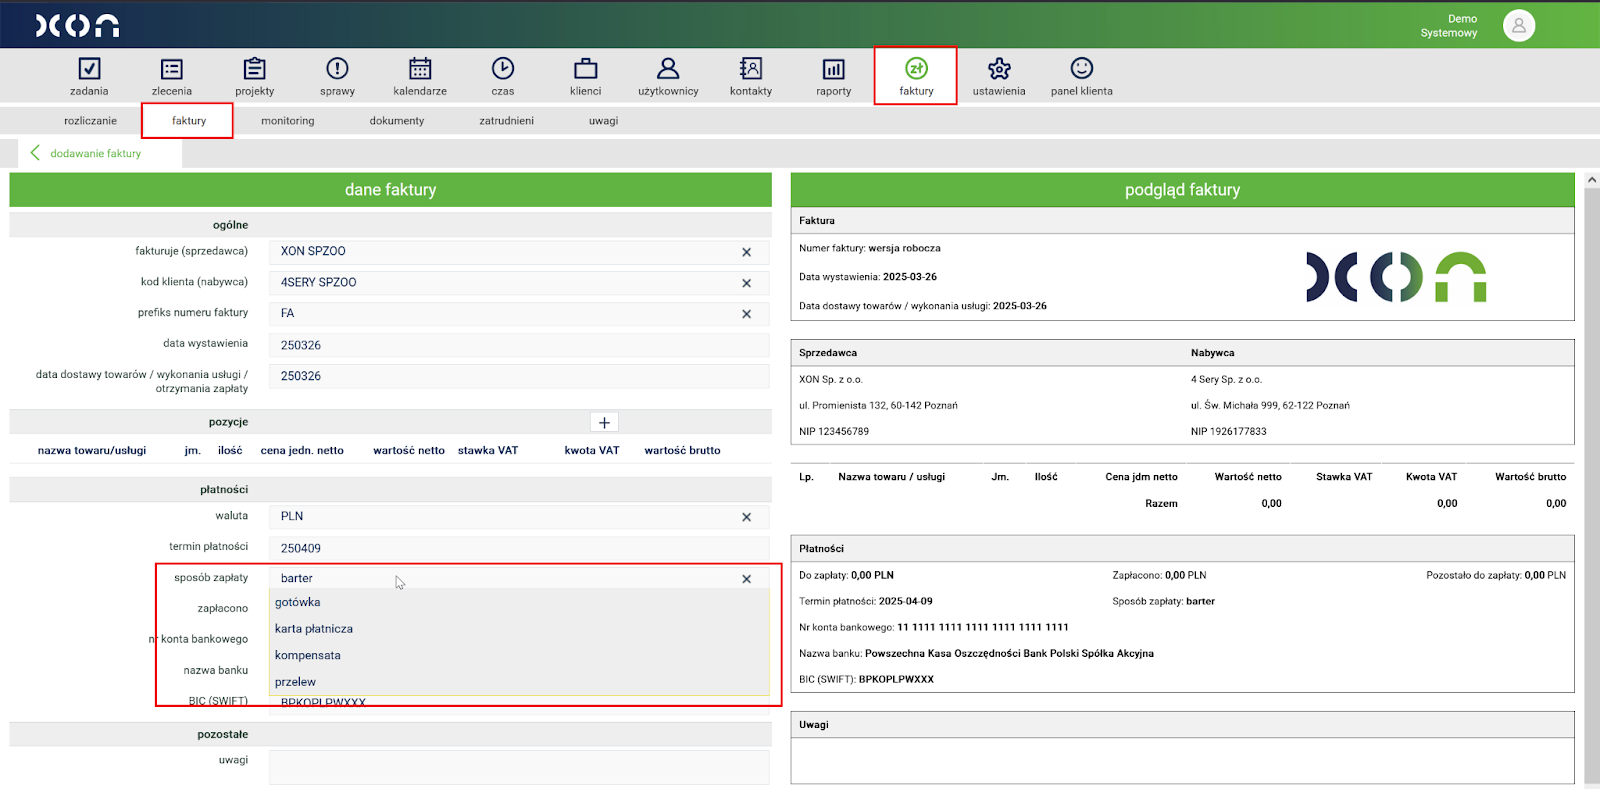Choose gotówka from payment method list

point(519,602)
